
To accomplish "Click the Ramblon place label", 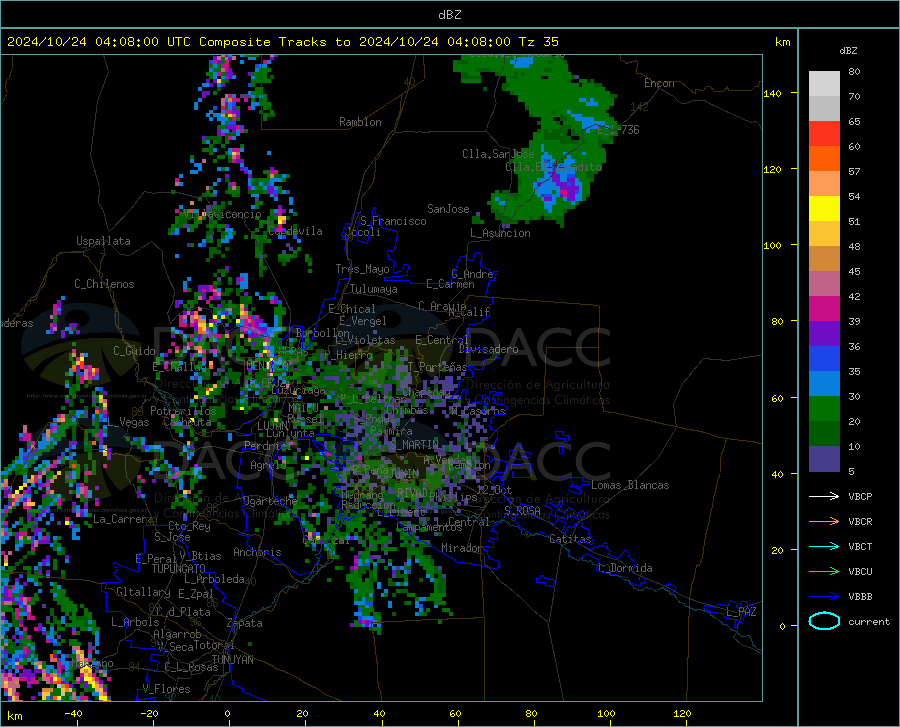I will (360, 122).
